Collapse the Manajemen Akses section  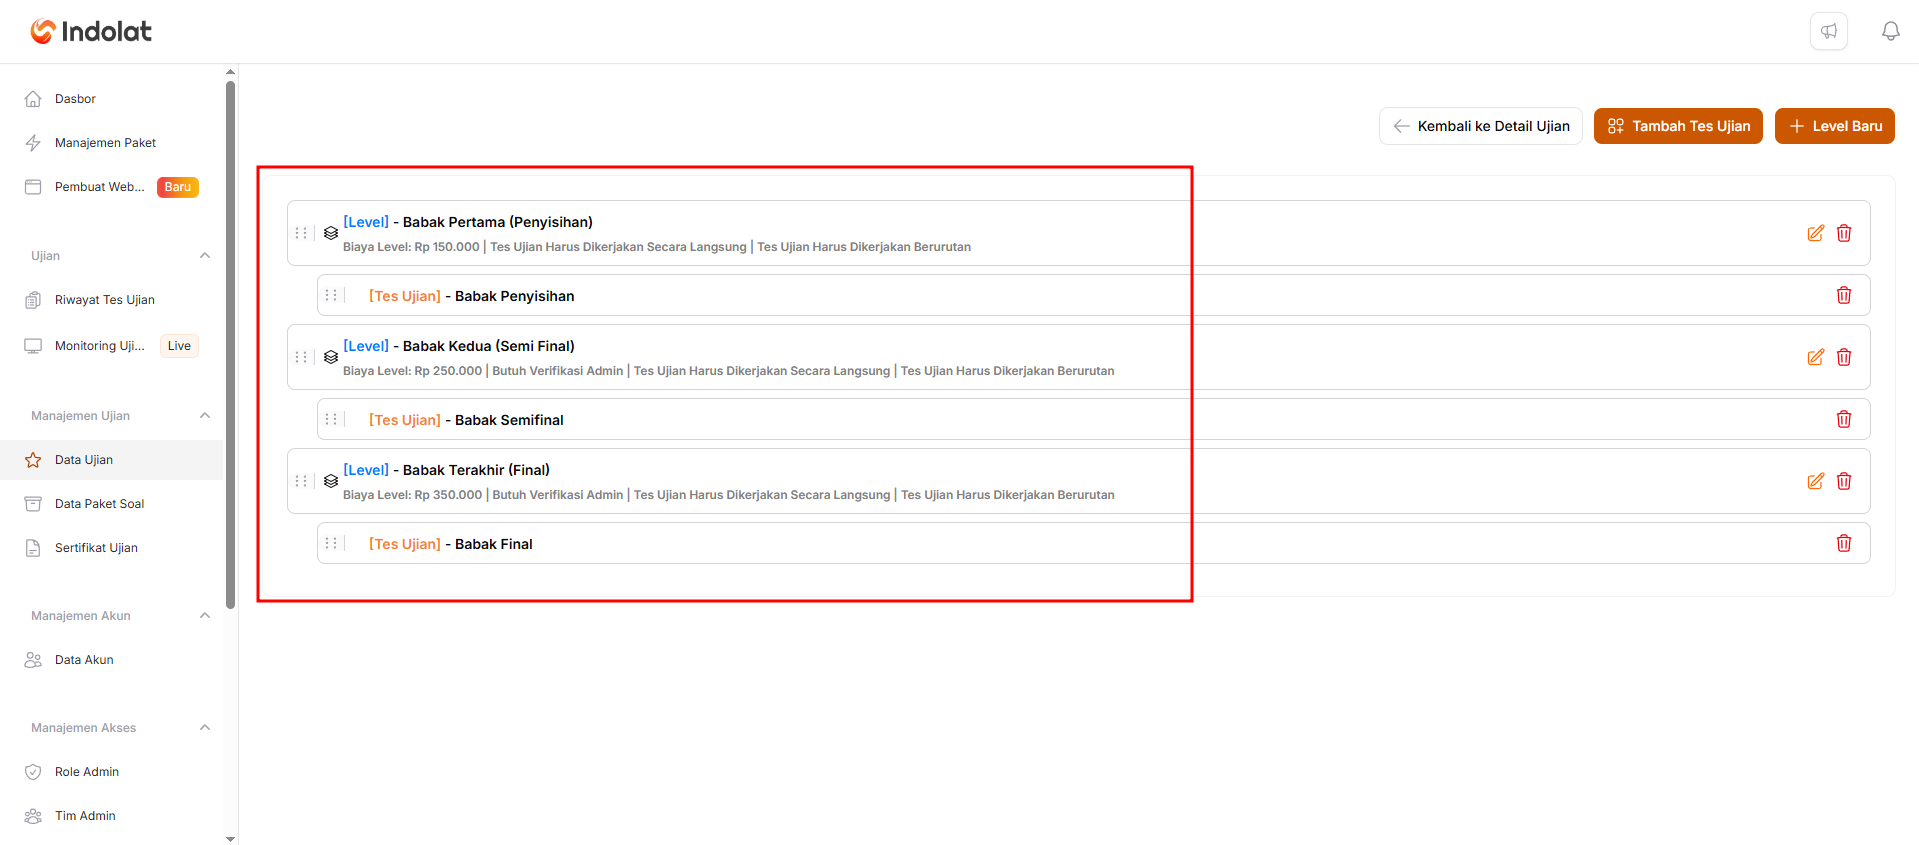tap(205, 728)
